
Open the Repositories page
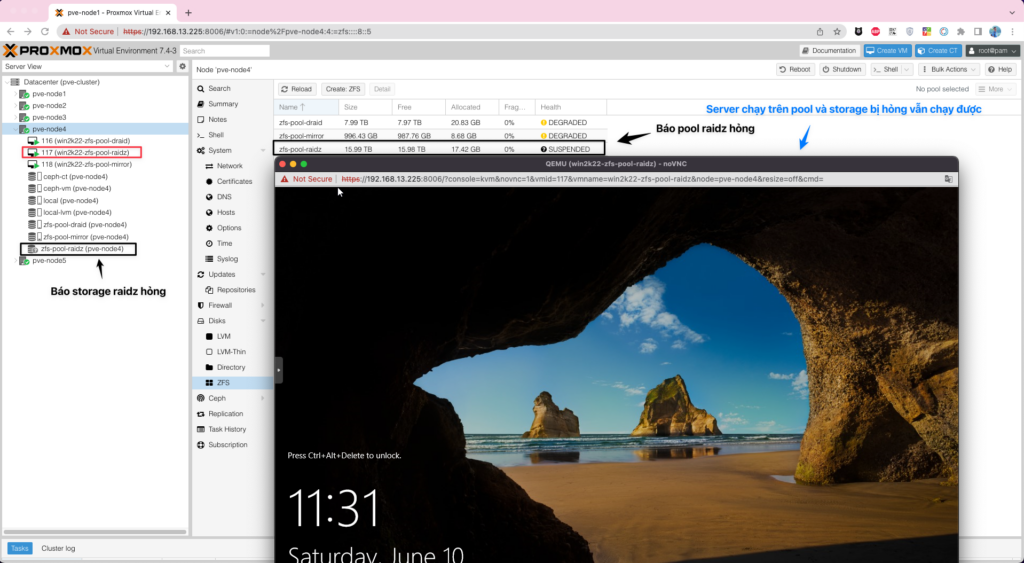236,290
